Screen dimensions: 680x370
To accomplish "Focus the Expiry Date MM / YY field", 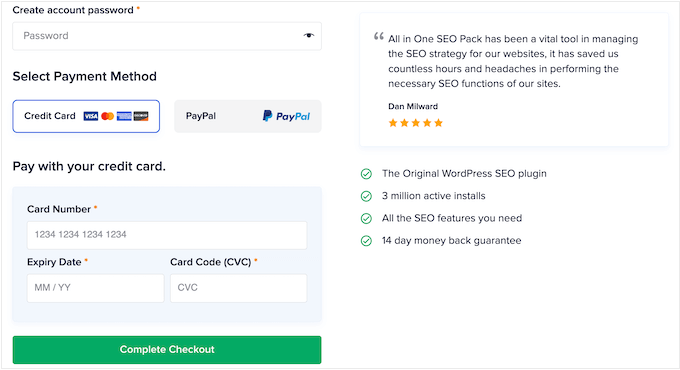I will [95, 288].
